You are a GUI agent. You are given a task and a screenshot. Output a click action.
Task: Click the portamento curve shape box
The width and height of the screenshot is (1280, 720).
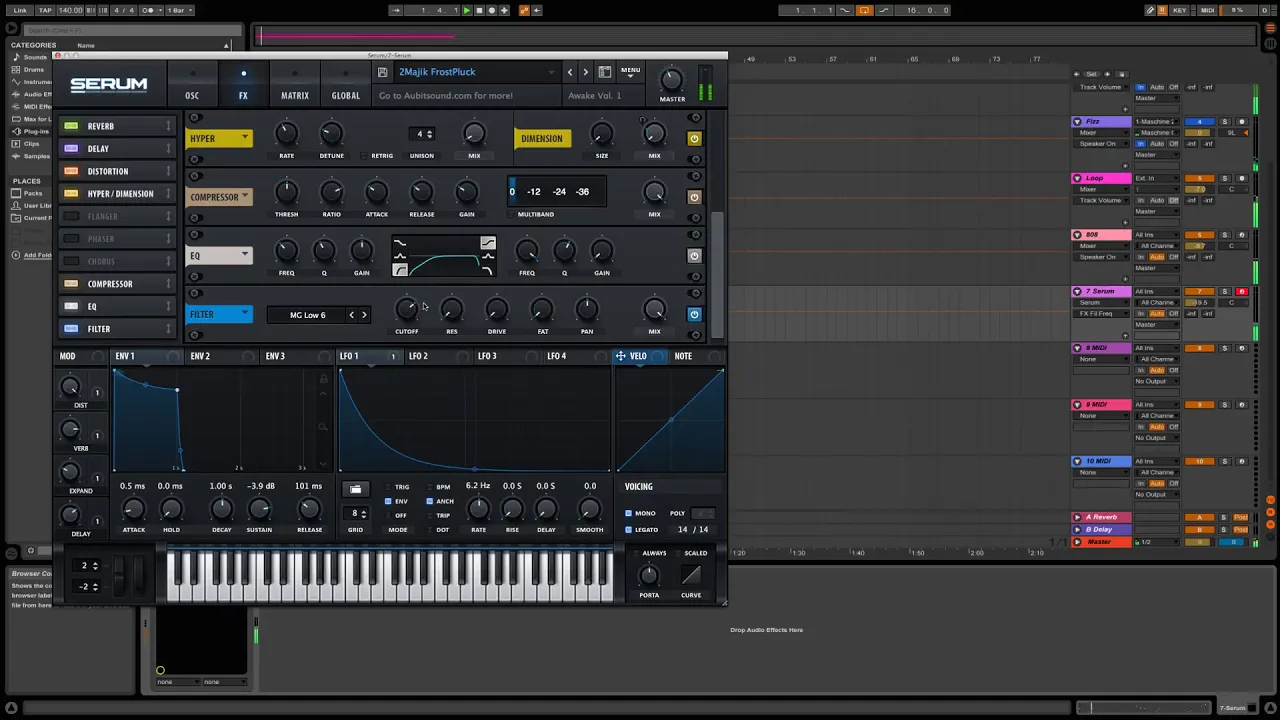pyautogui.click(x=691, y=575)
